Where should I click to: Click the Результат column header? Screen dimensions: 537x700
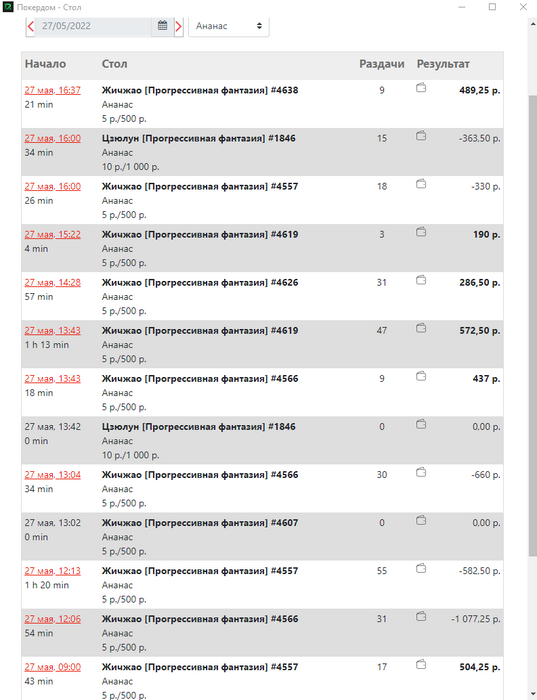point(443,64)
